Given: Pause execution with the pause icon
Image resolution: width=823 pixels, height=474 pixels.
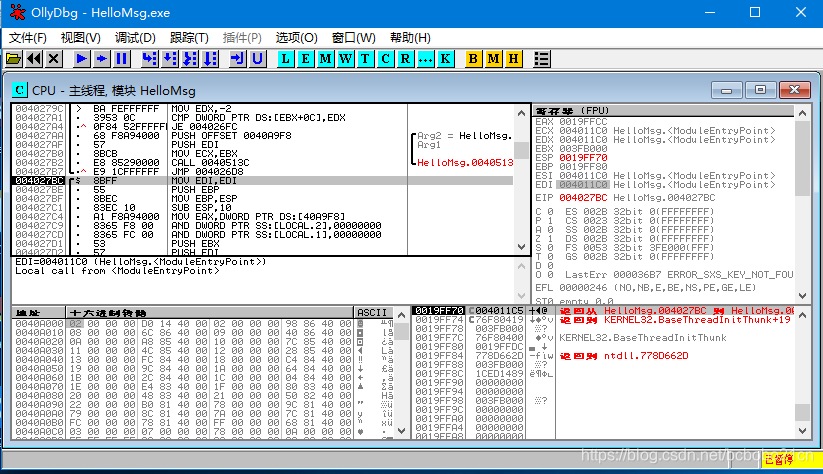Looking at the screenshot, I should (x=122, y=59).
